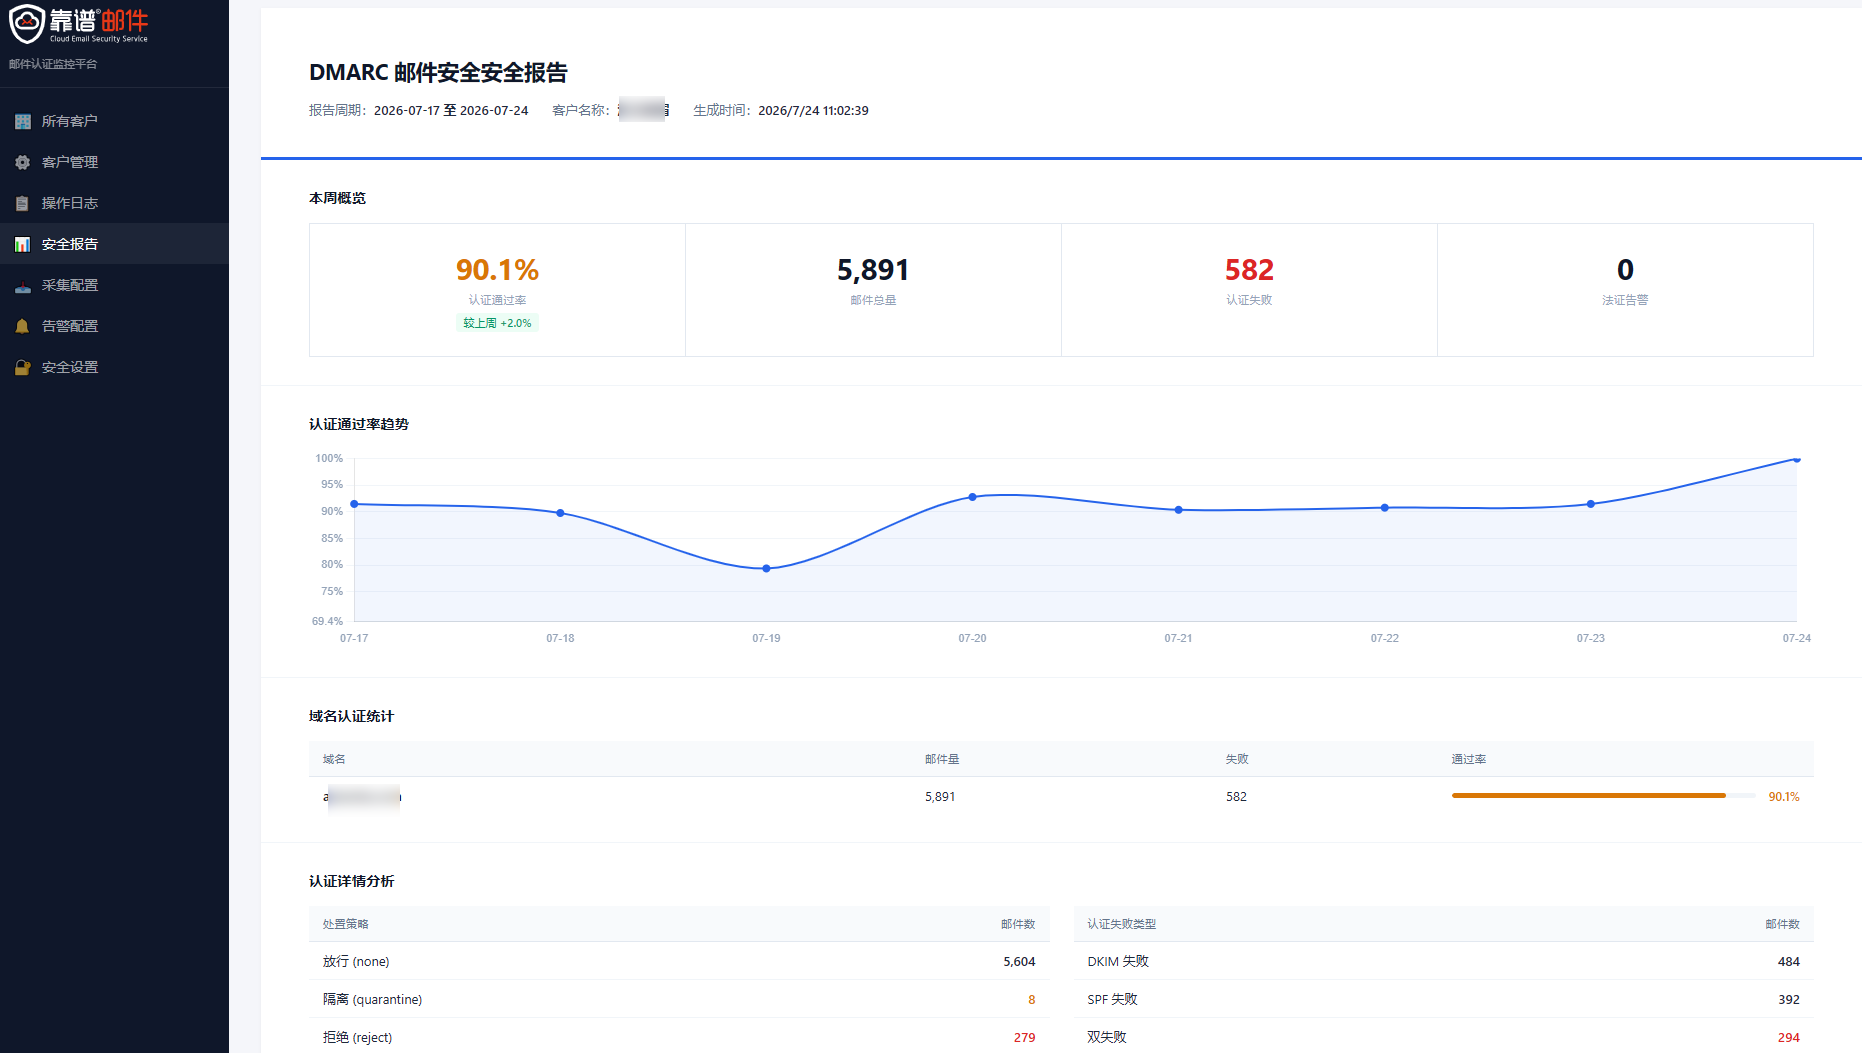The height and width of the screenshot is (1053, 1862).
Task: Click the 安全报告 chart icon
Action: [x=22, y=244]
